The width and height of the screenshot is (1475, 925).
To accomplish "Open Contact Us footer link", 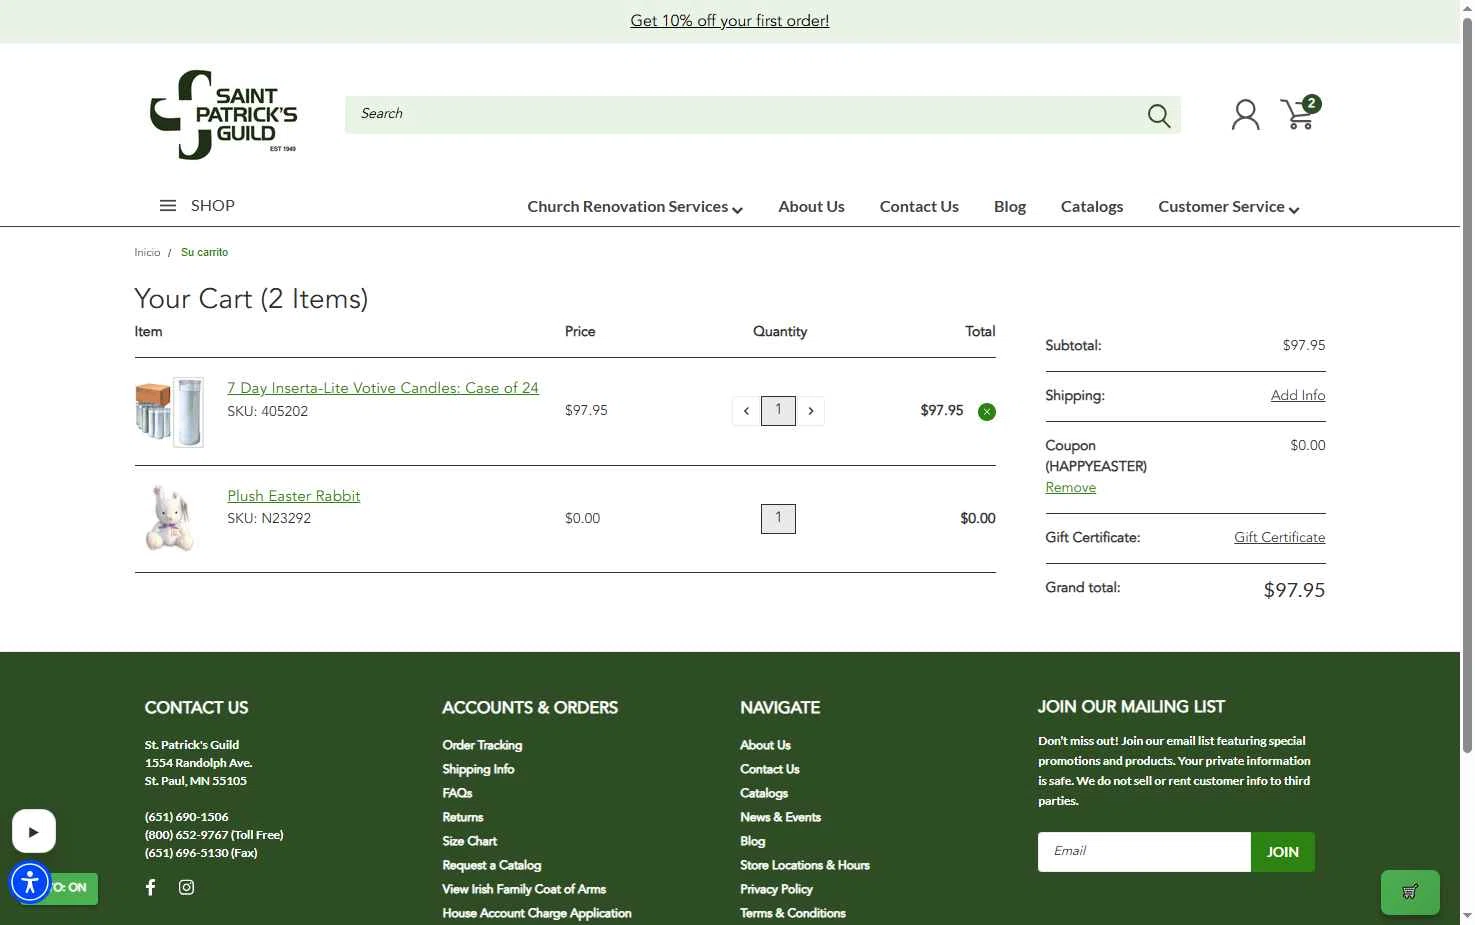I will pyautogui.click(x=770, y=769).
